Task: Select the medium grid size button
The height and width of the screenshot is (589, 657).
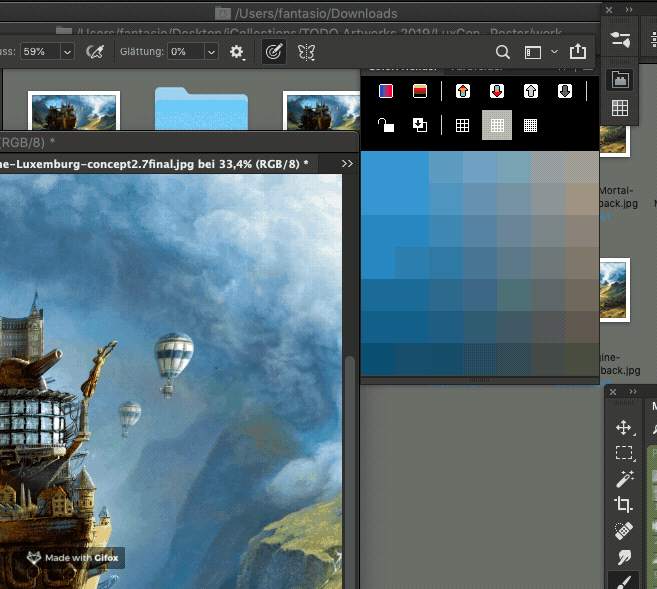Action: click(x=497, y=125)
